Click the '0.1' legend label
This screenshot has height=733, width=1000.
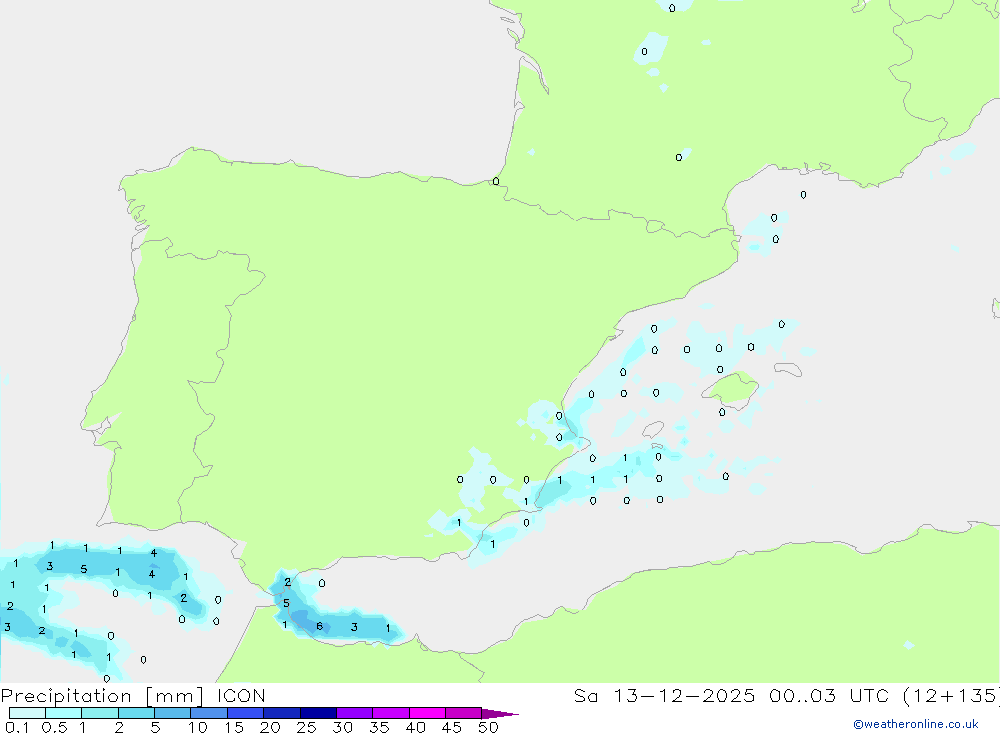(x=17, y=727)
